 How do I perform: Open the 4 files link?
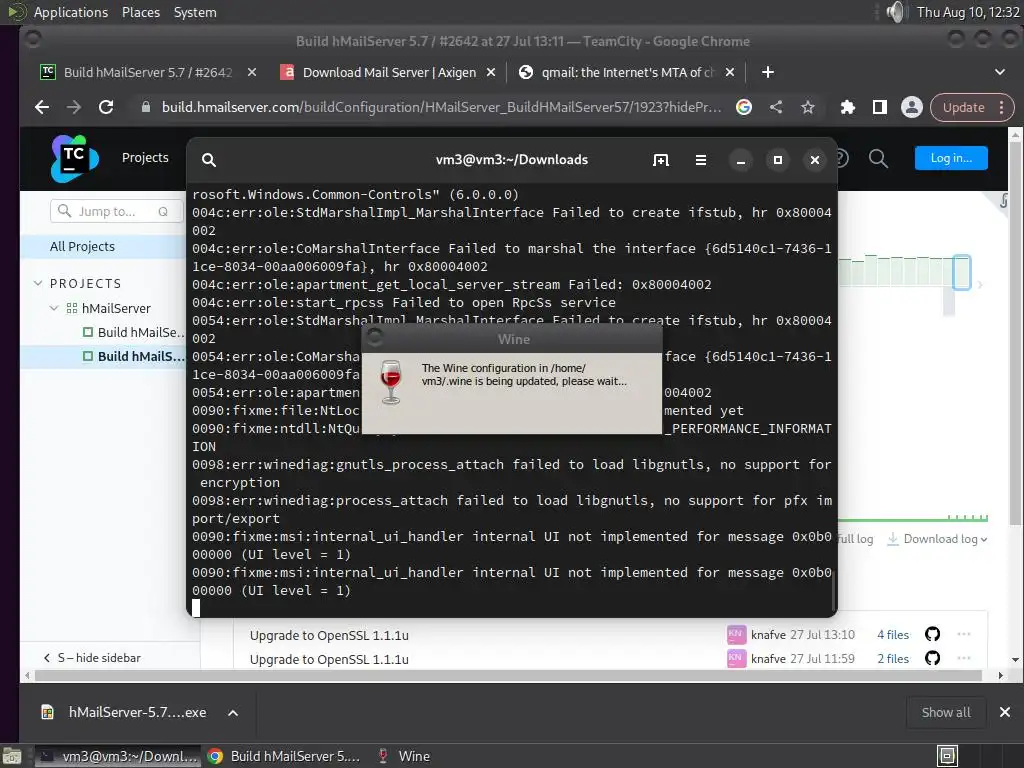click(x=893, y=634)
